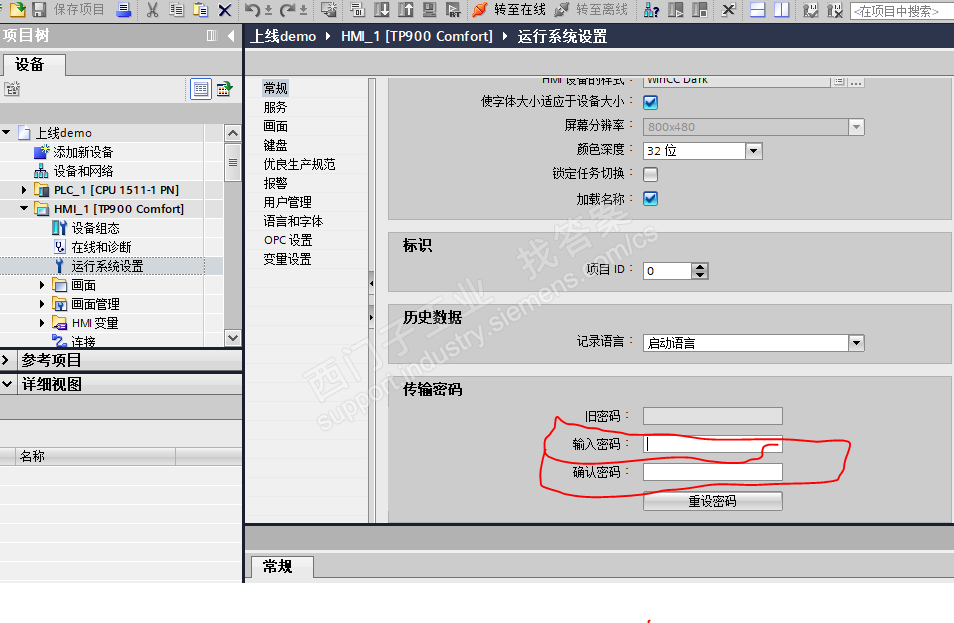Image resolution: width=954 pixels, height=623 pixels.
Task: Collapse the HMI_1 TP900 Comfort node
Action: tap(24, 209)
